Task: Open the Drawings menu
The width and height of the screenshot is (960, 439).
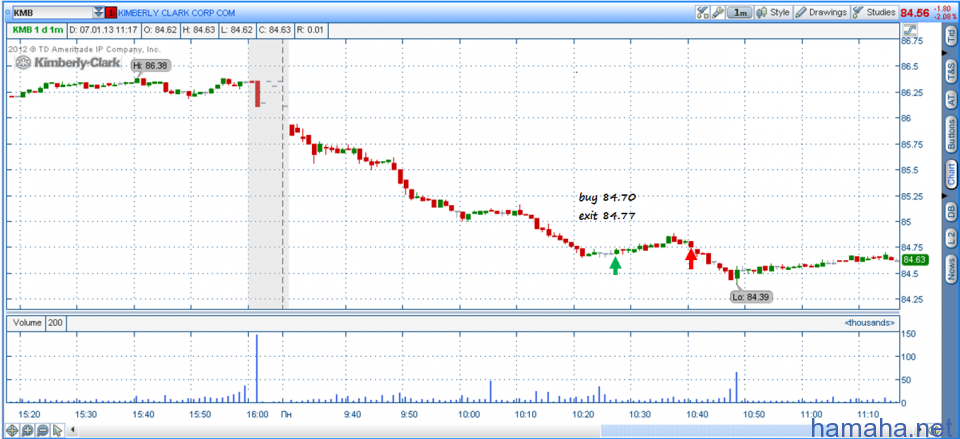Action: click(x=822, y=12)
